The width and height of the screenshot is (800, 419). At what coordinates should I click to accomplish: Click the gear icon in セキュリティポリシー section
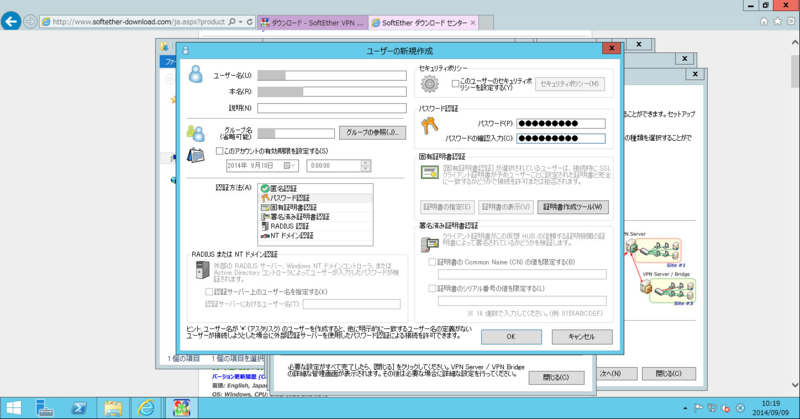pyautogui.click(x=430, y=84)
